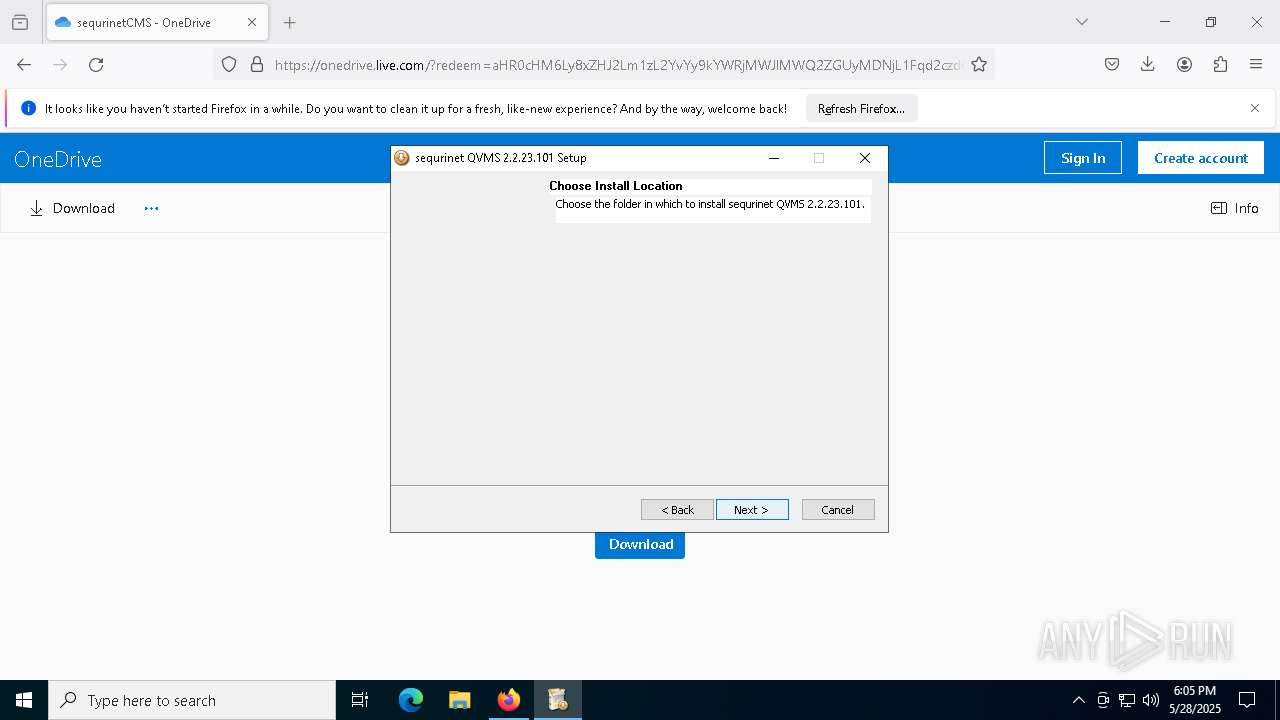Click Create account on OneDrive
Image resolution: width=1280 pixels, height=720 pixels.
1201,158
